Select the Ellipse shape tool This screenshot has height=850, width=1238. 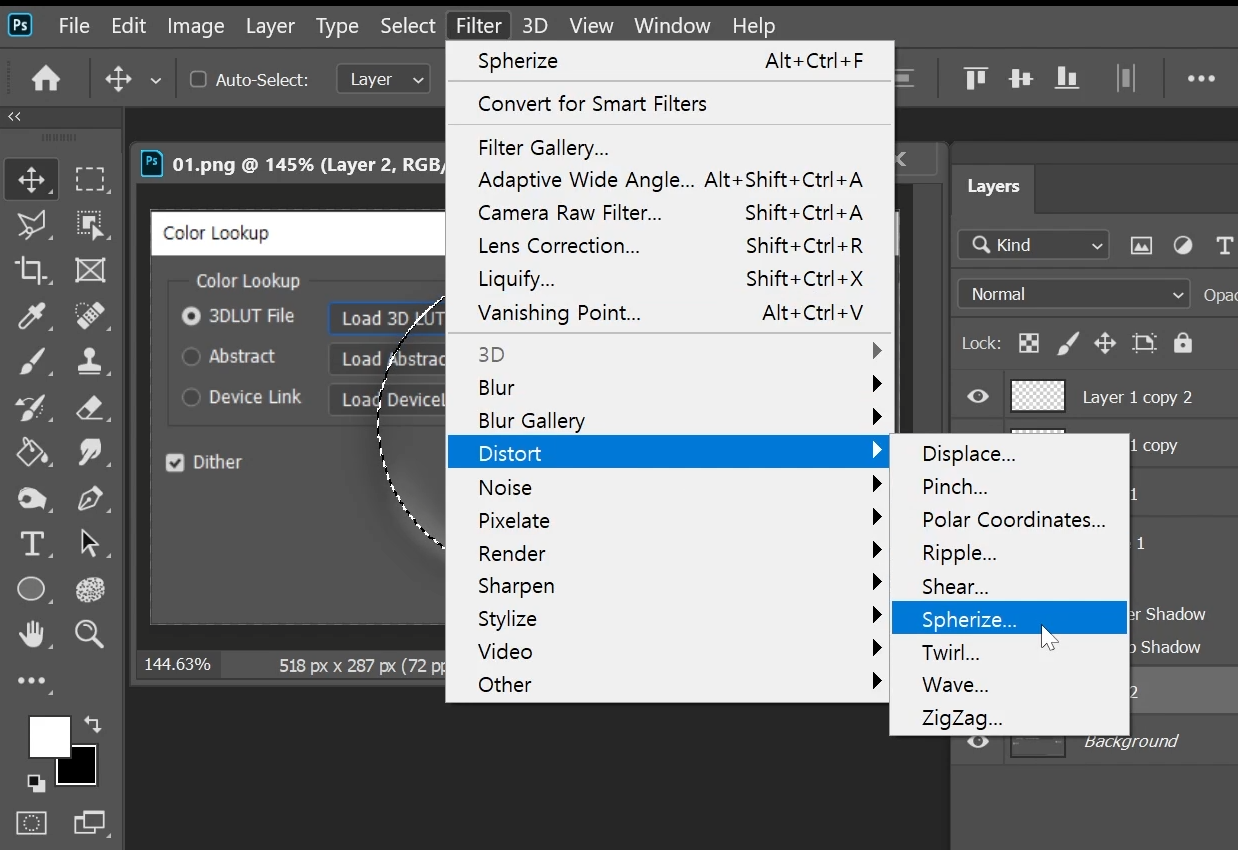31,589
